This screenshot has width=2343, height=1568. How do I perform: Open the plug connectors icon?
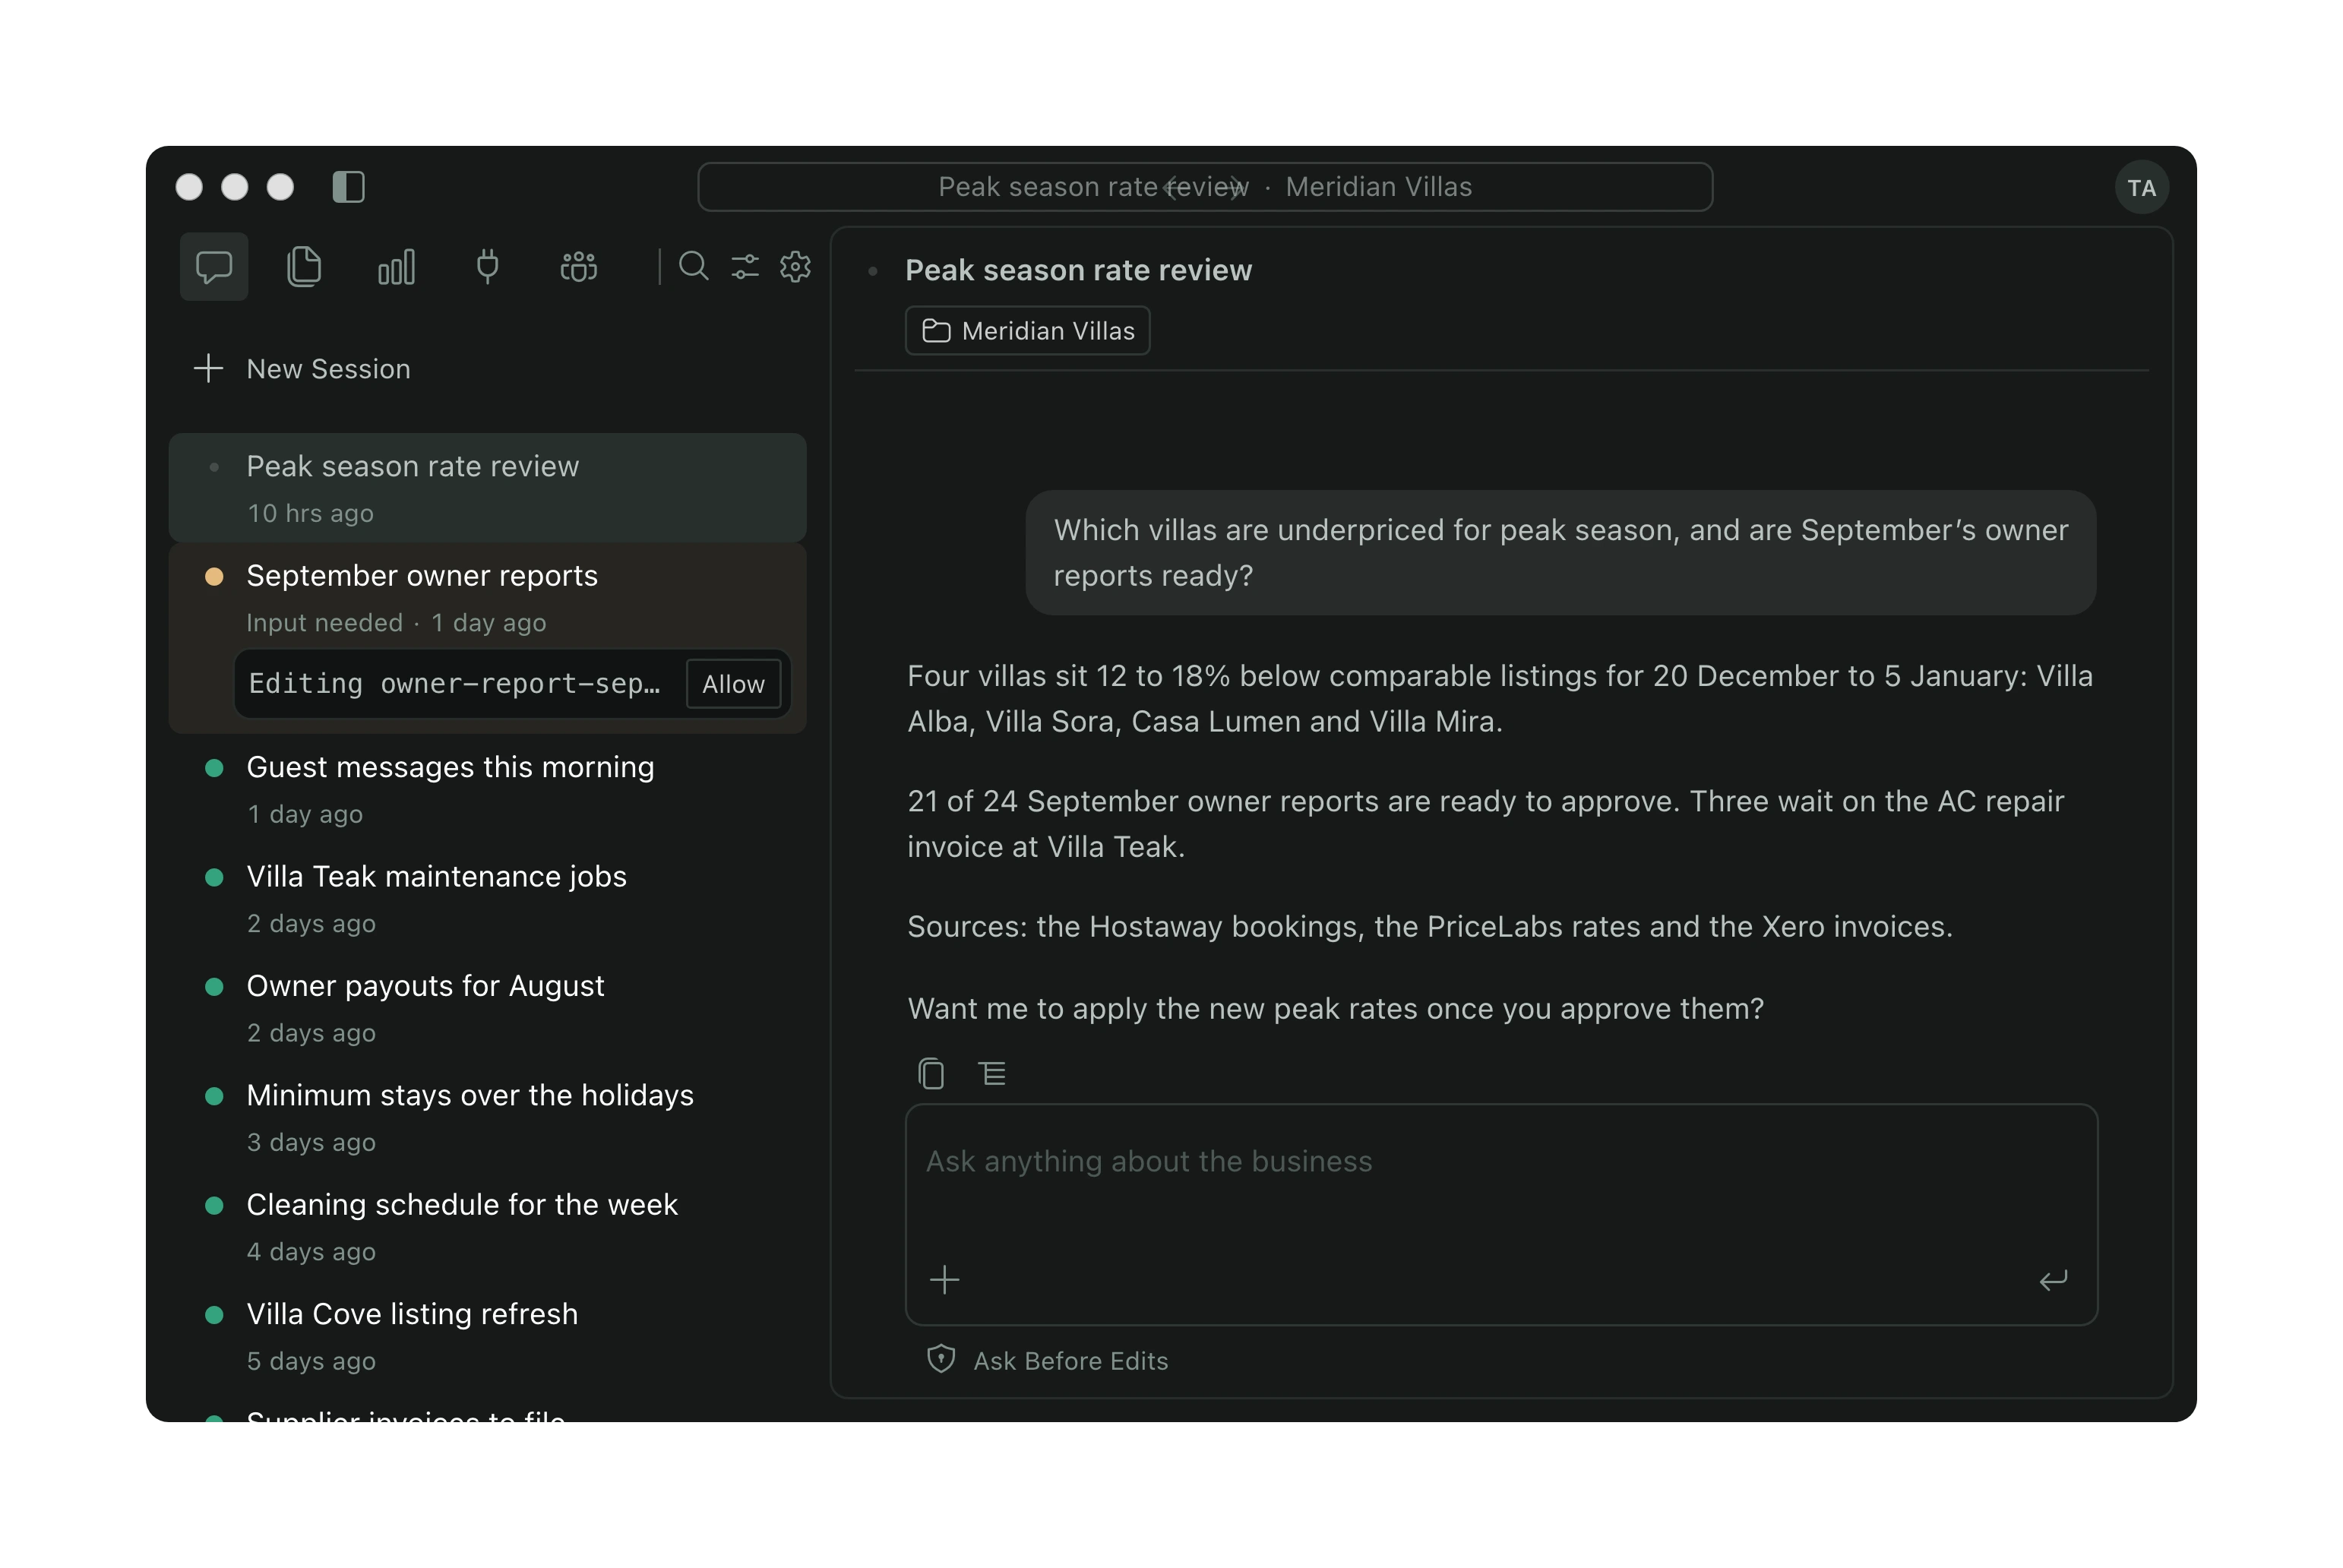pos(488,267)
